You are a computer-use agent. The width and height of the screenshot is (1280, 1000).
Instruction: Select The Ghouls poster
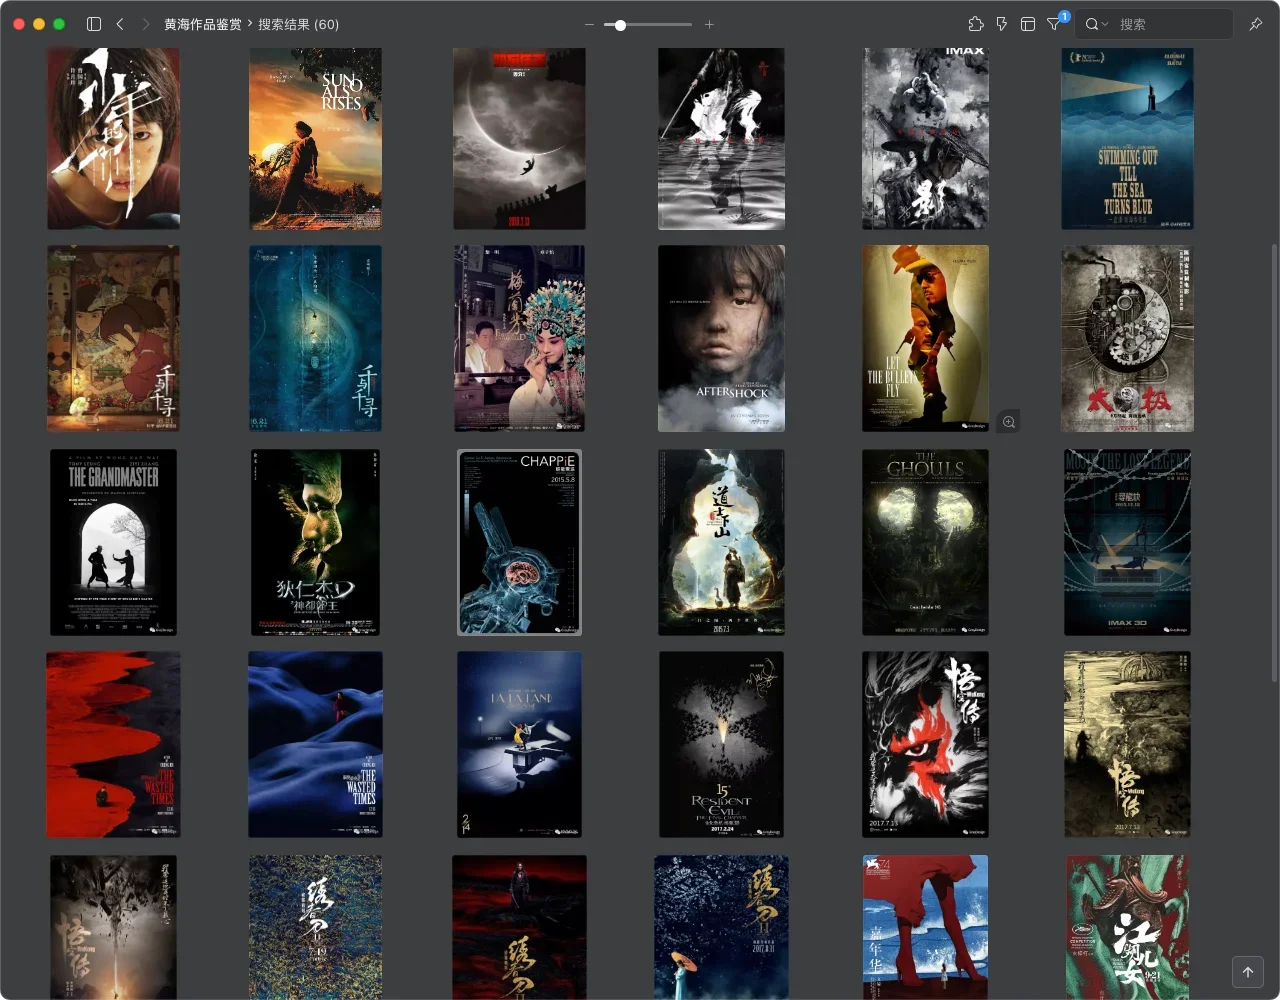[x=925, y=542]
